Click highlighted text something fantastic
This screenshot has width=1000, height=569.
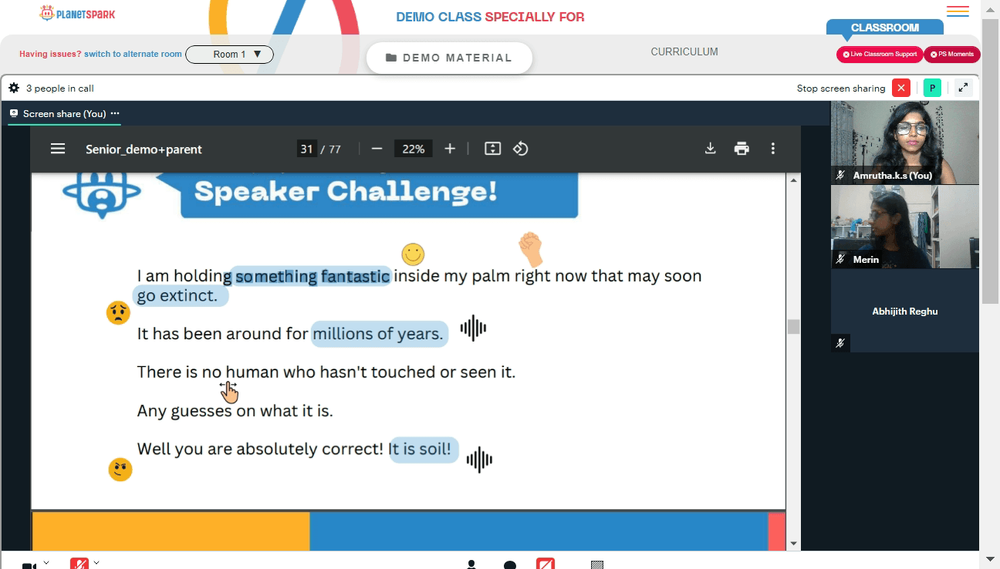312,276
